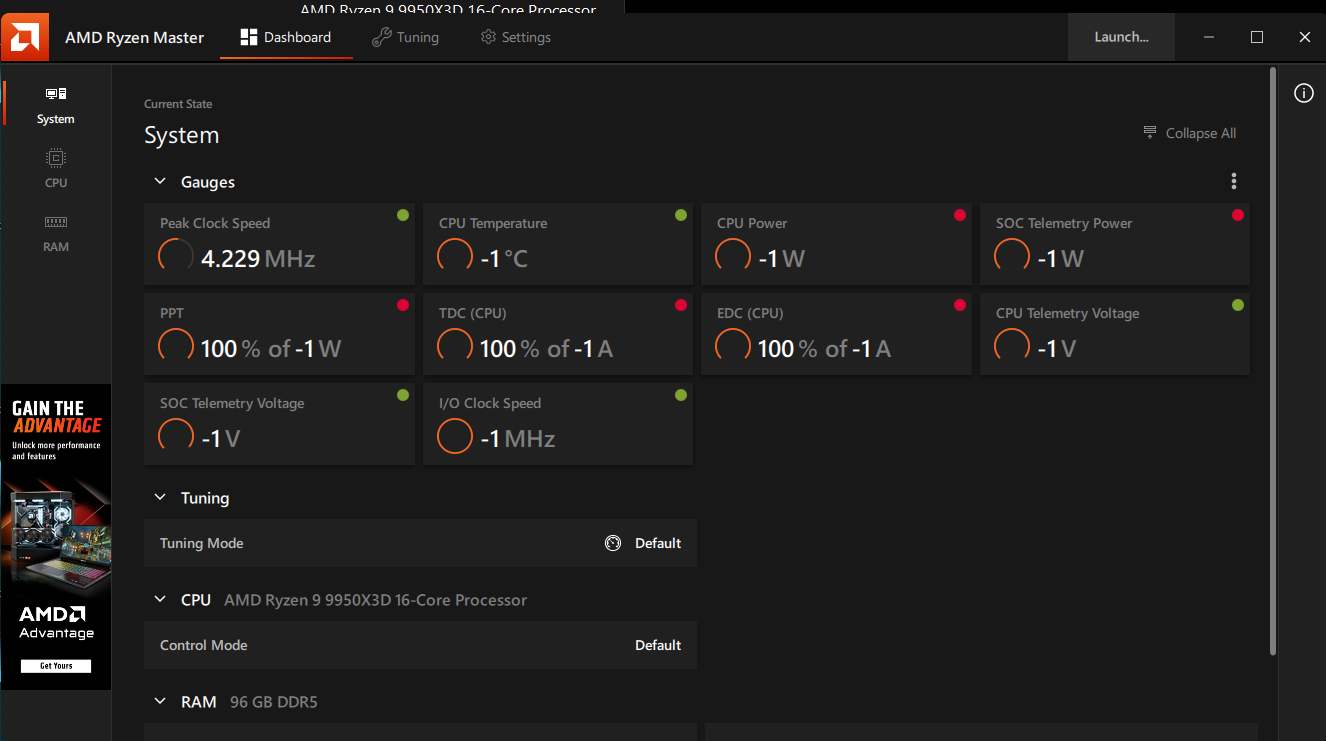Click the Peak Clock Speed gauge ring
This screenshot has width=1326, height=741.
tap(176, 257)
